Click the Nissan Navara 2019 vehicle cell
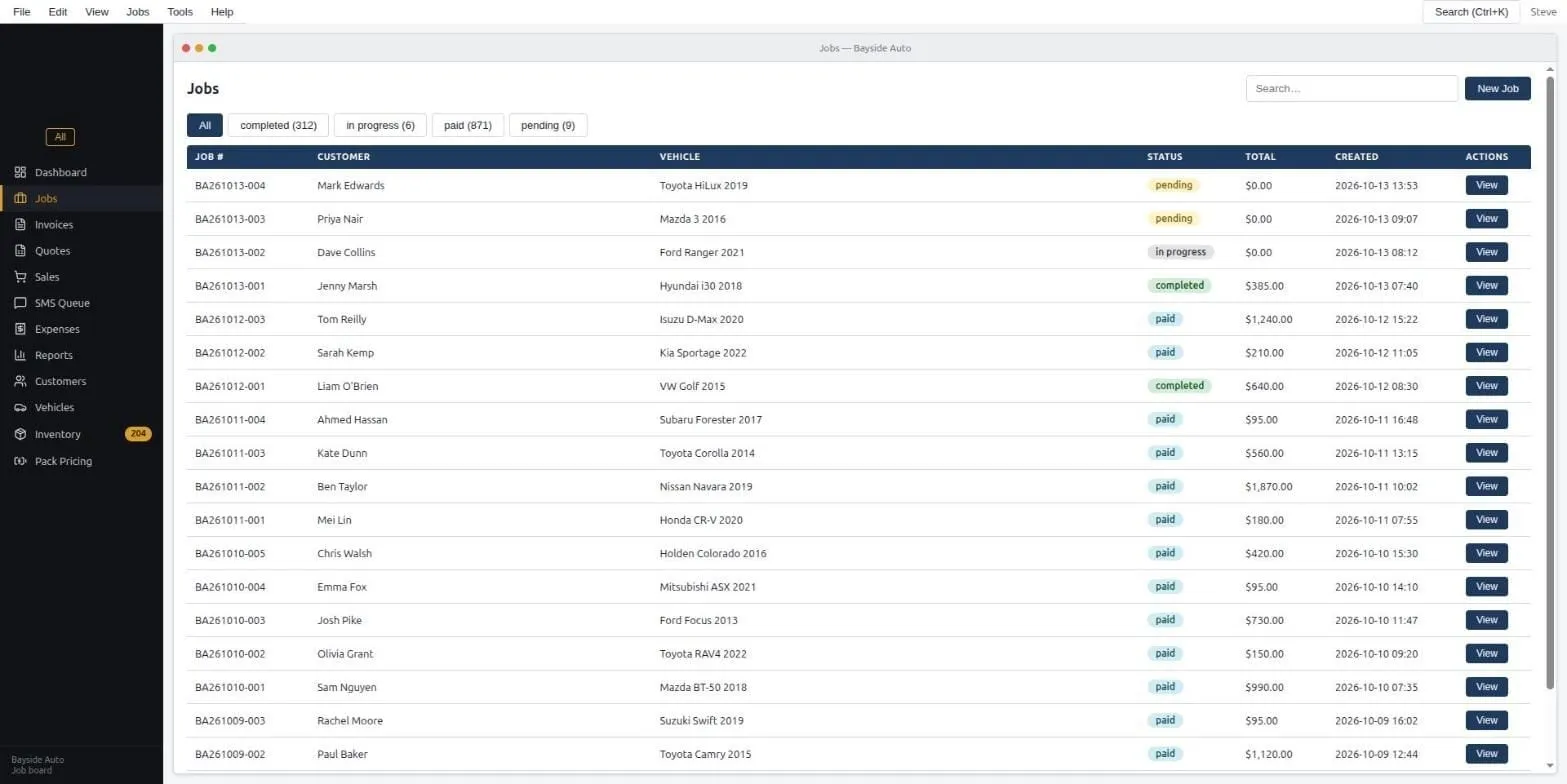Screen dimensions: 1567x784 (706, 486)
